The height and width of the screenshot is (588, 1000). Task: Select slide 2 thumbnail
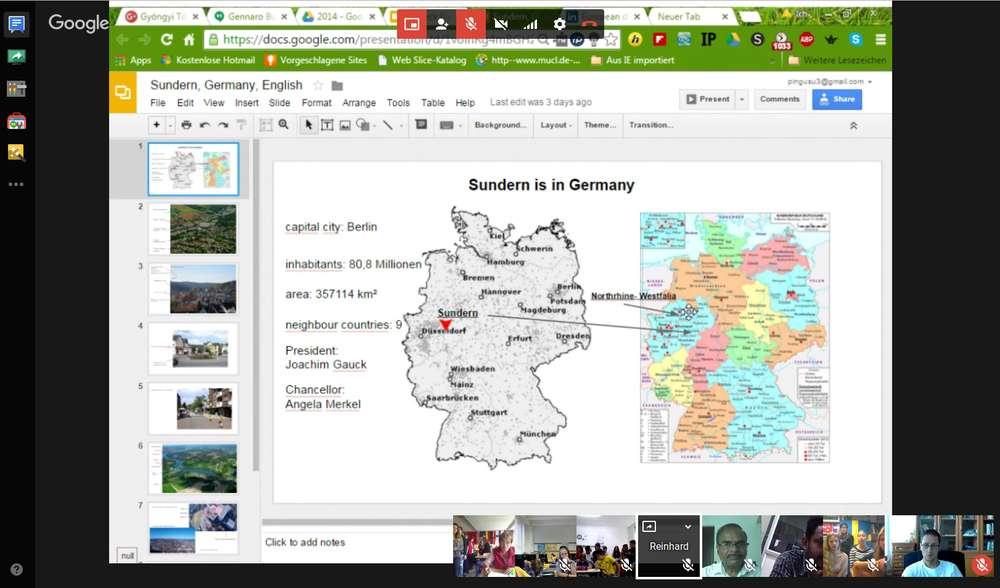point(193,229)
